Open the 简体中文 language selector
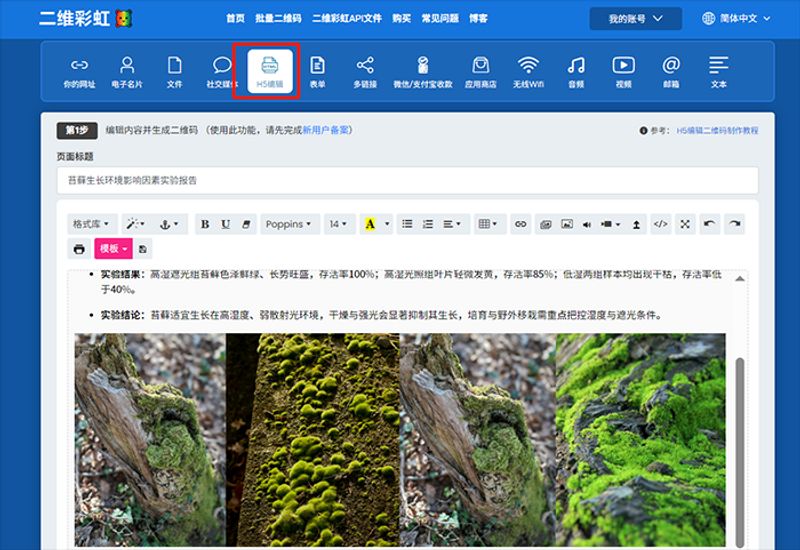The height and width of the screenshot is (550, 800). pyautogui.click(x=737, y=18)
